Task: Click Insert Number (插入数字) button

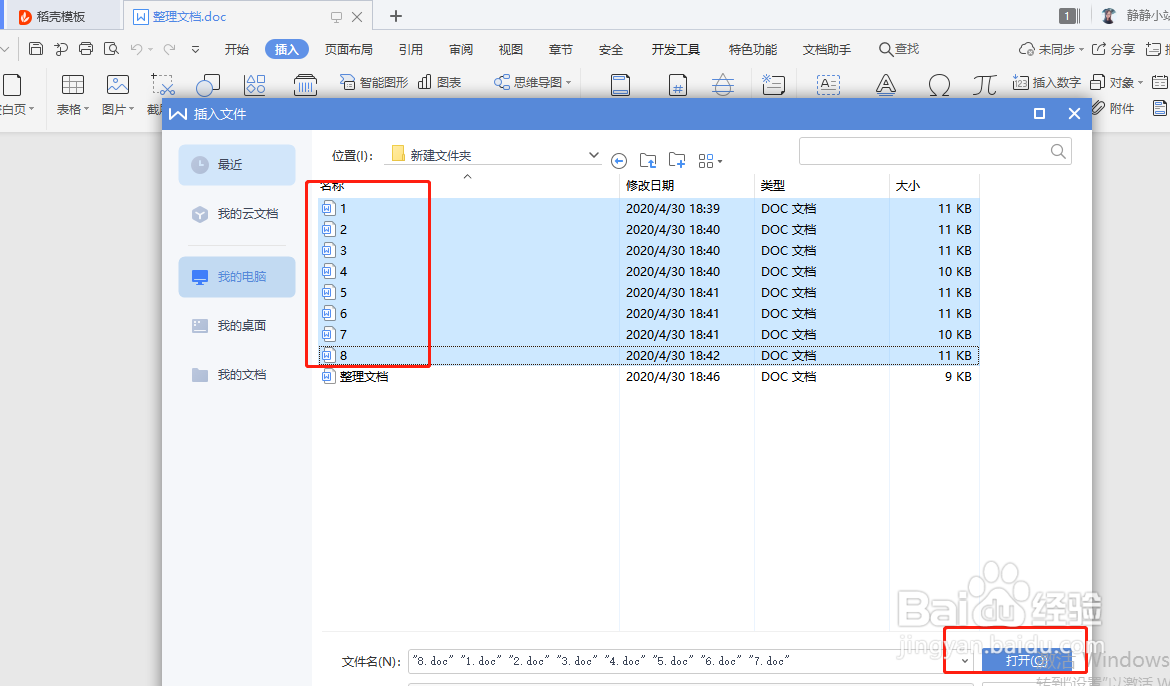Action: pos(1047,82)
